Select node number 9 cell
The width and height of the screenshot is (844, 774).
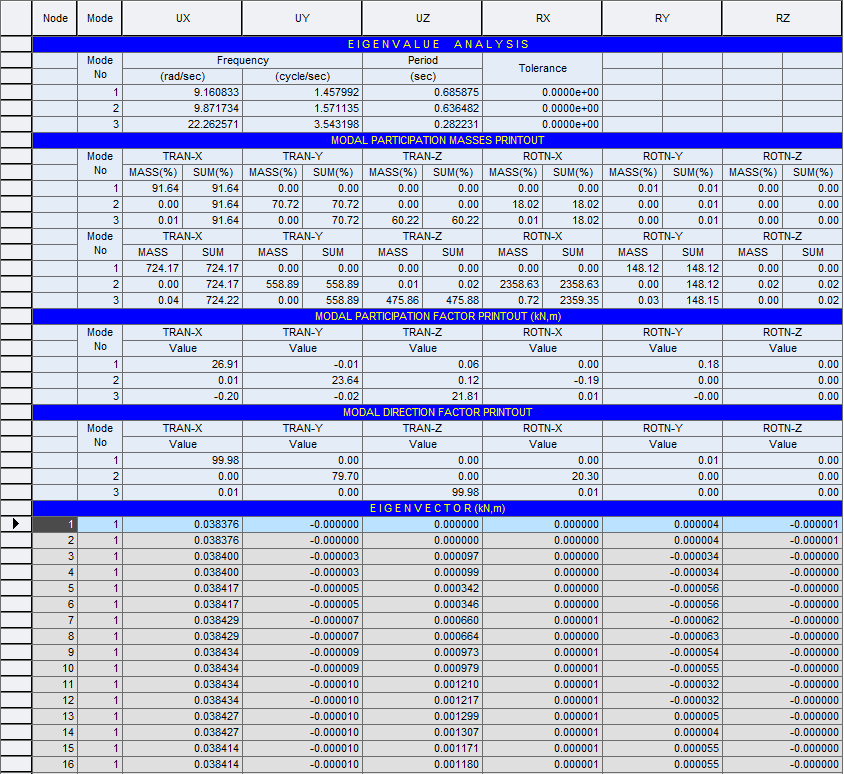click(55, 652)
